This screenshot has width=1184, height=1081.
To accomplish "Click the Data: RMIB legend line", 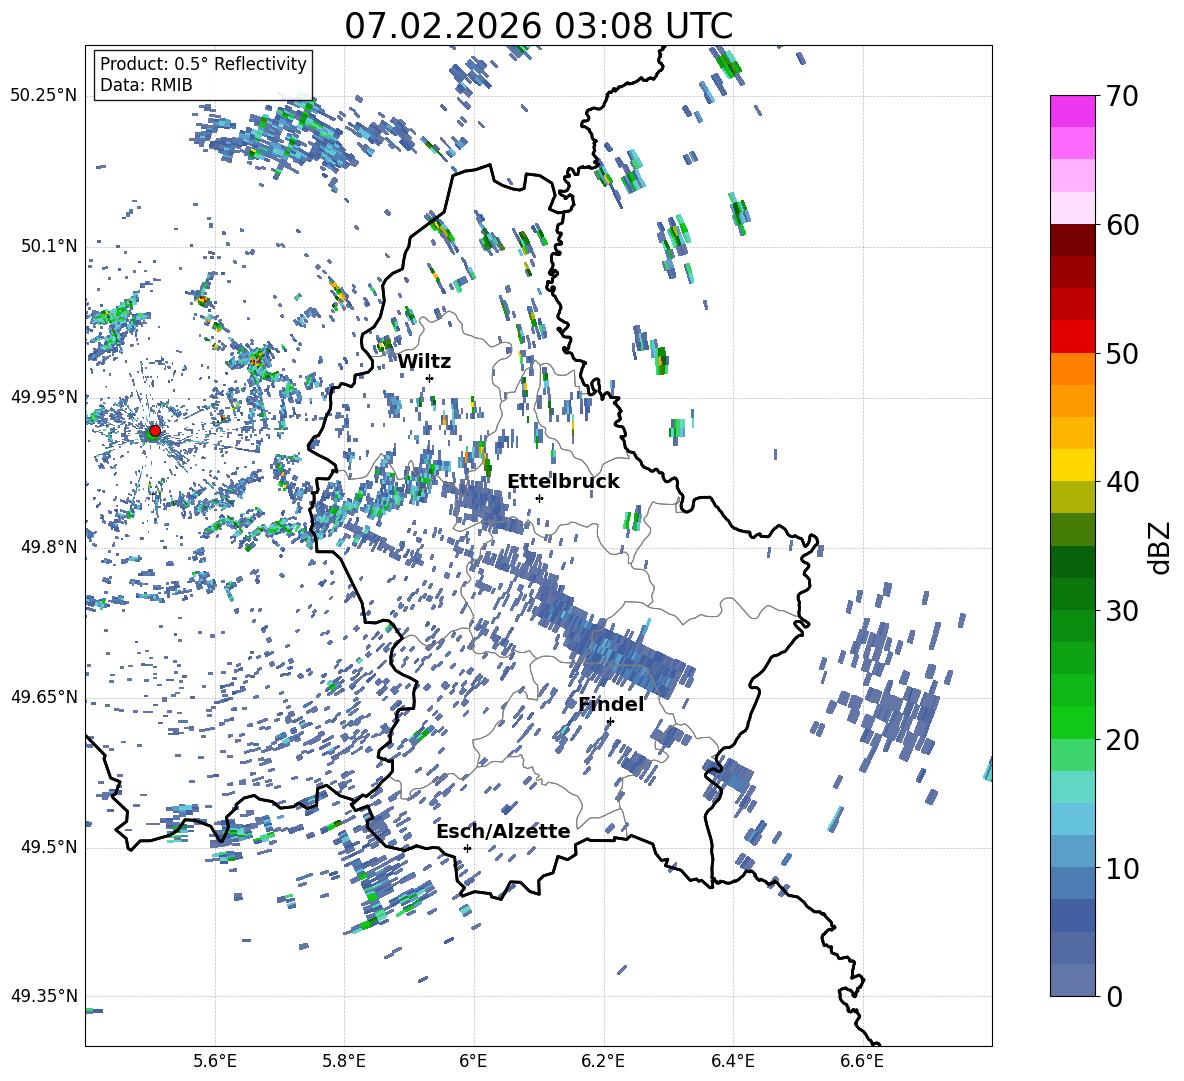I will (146, 85).
